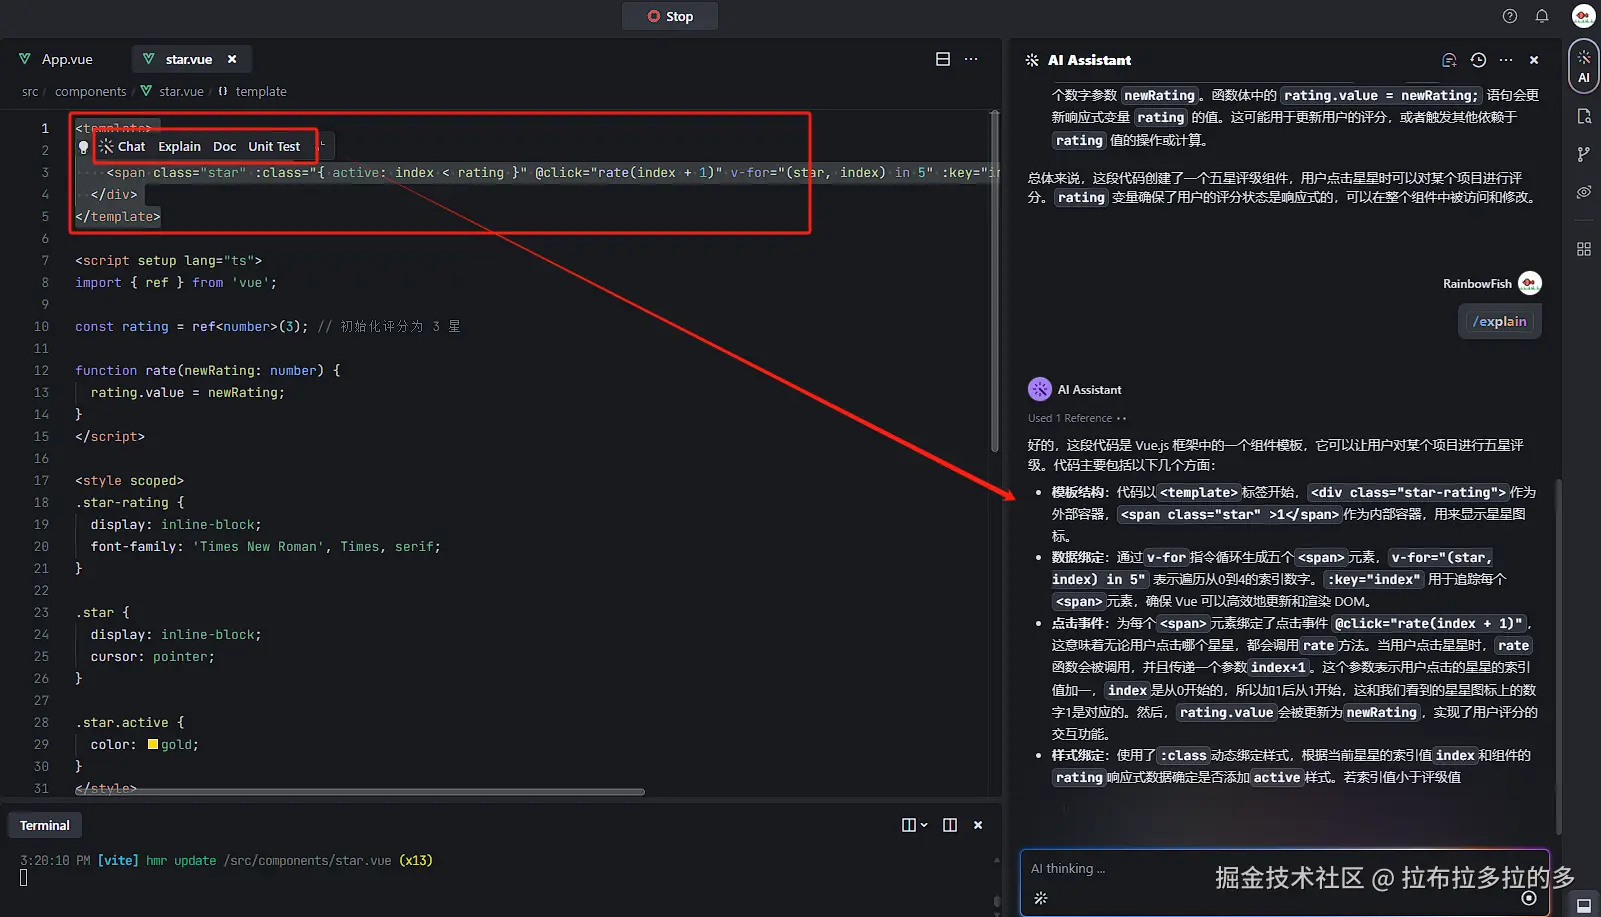
Task: Click the components breadcrumb
Action: click(91, 91)
